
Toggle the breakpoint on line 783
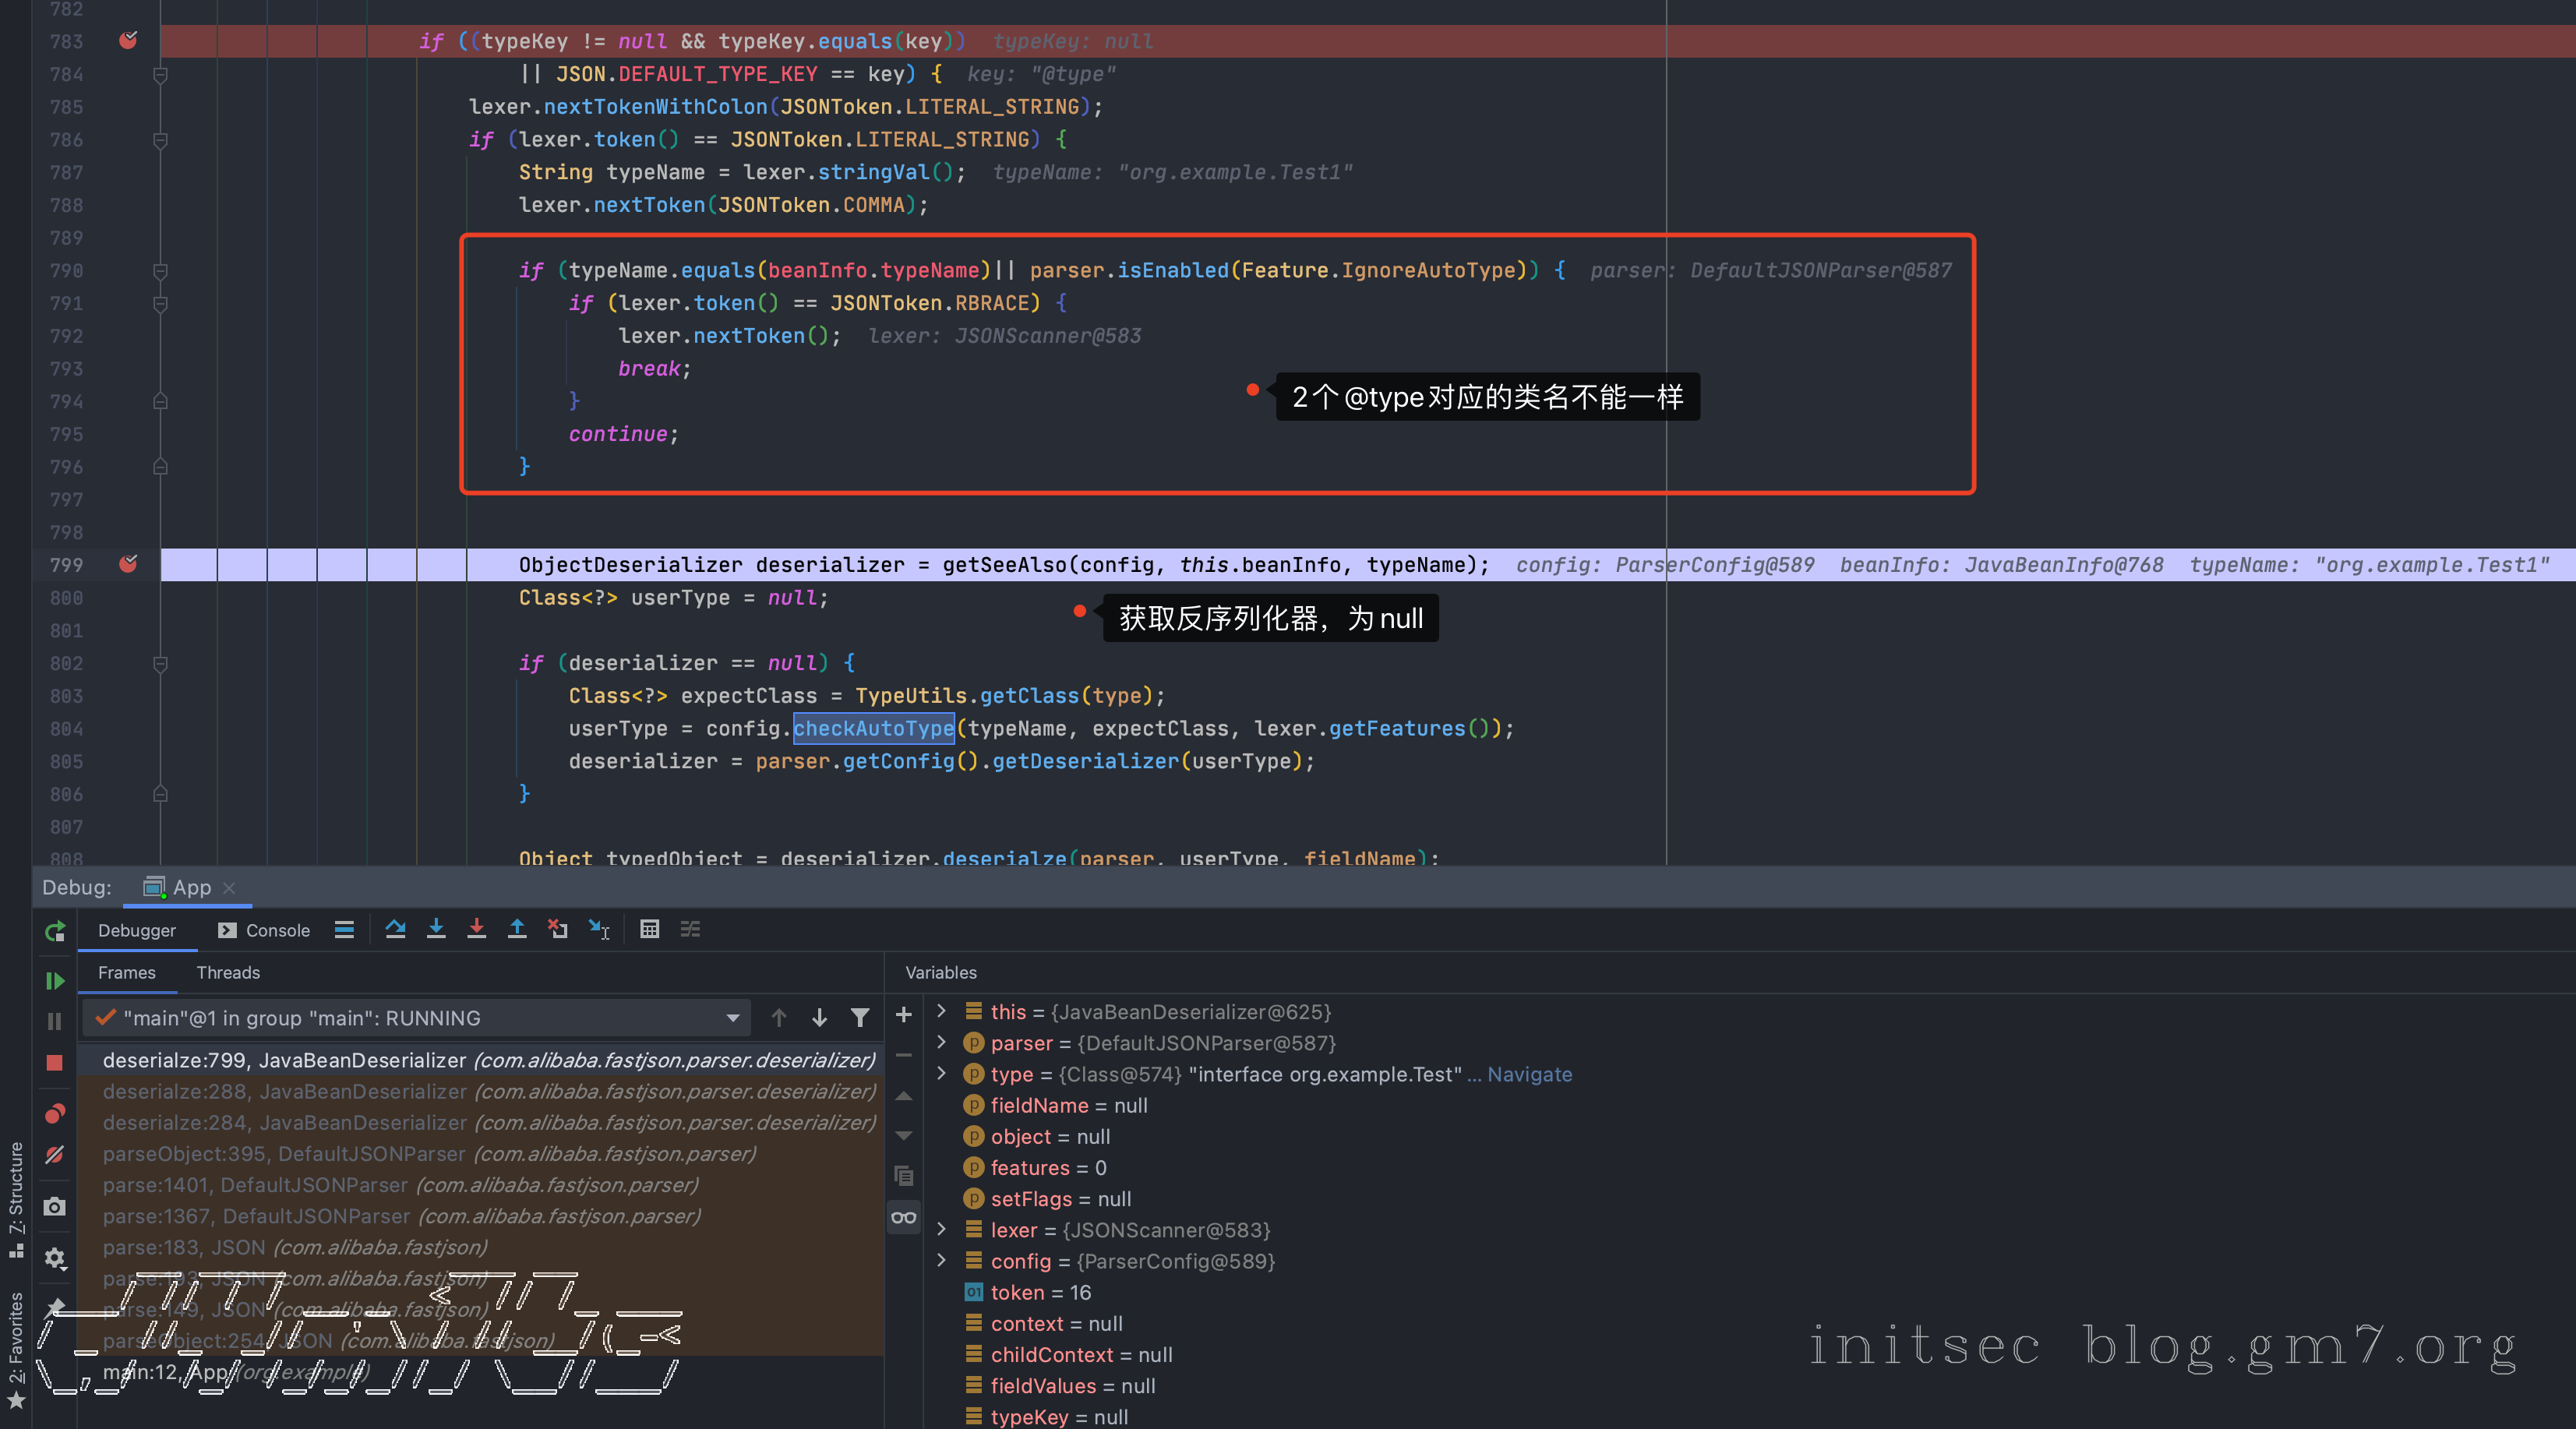point(128,40)
